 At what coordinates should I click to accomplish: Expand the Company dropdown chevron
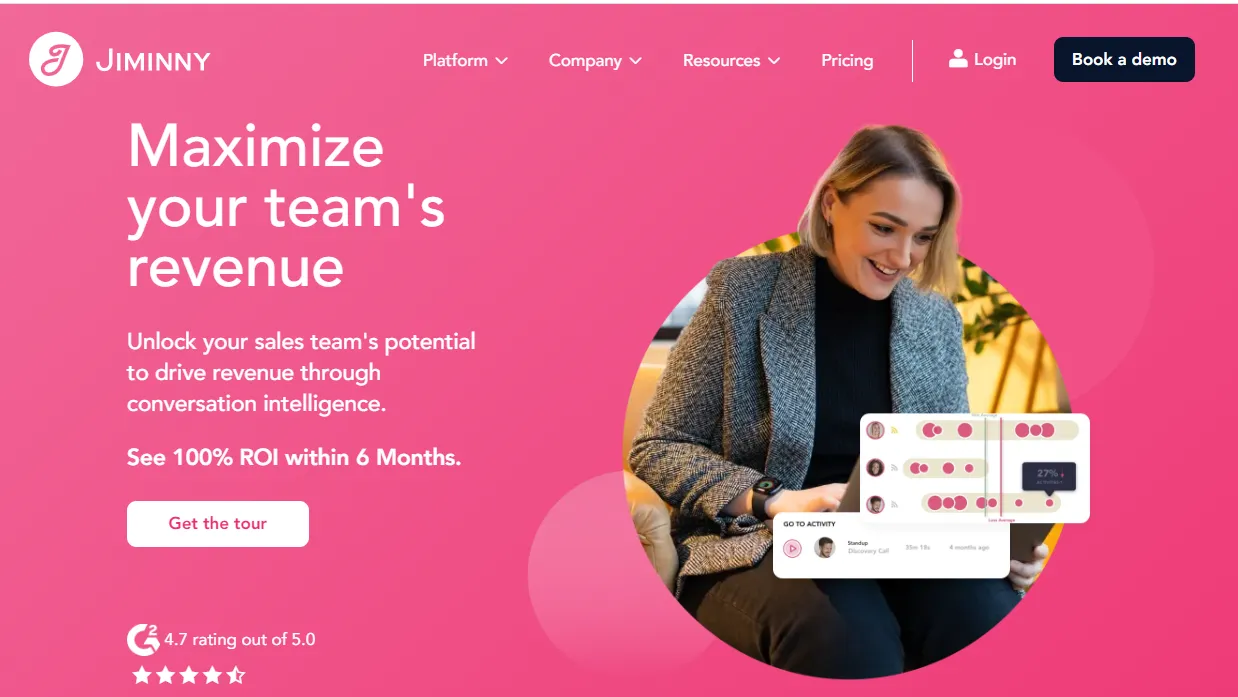click(635, 61)
